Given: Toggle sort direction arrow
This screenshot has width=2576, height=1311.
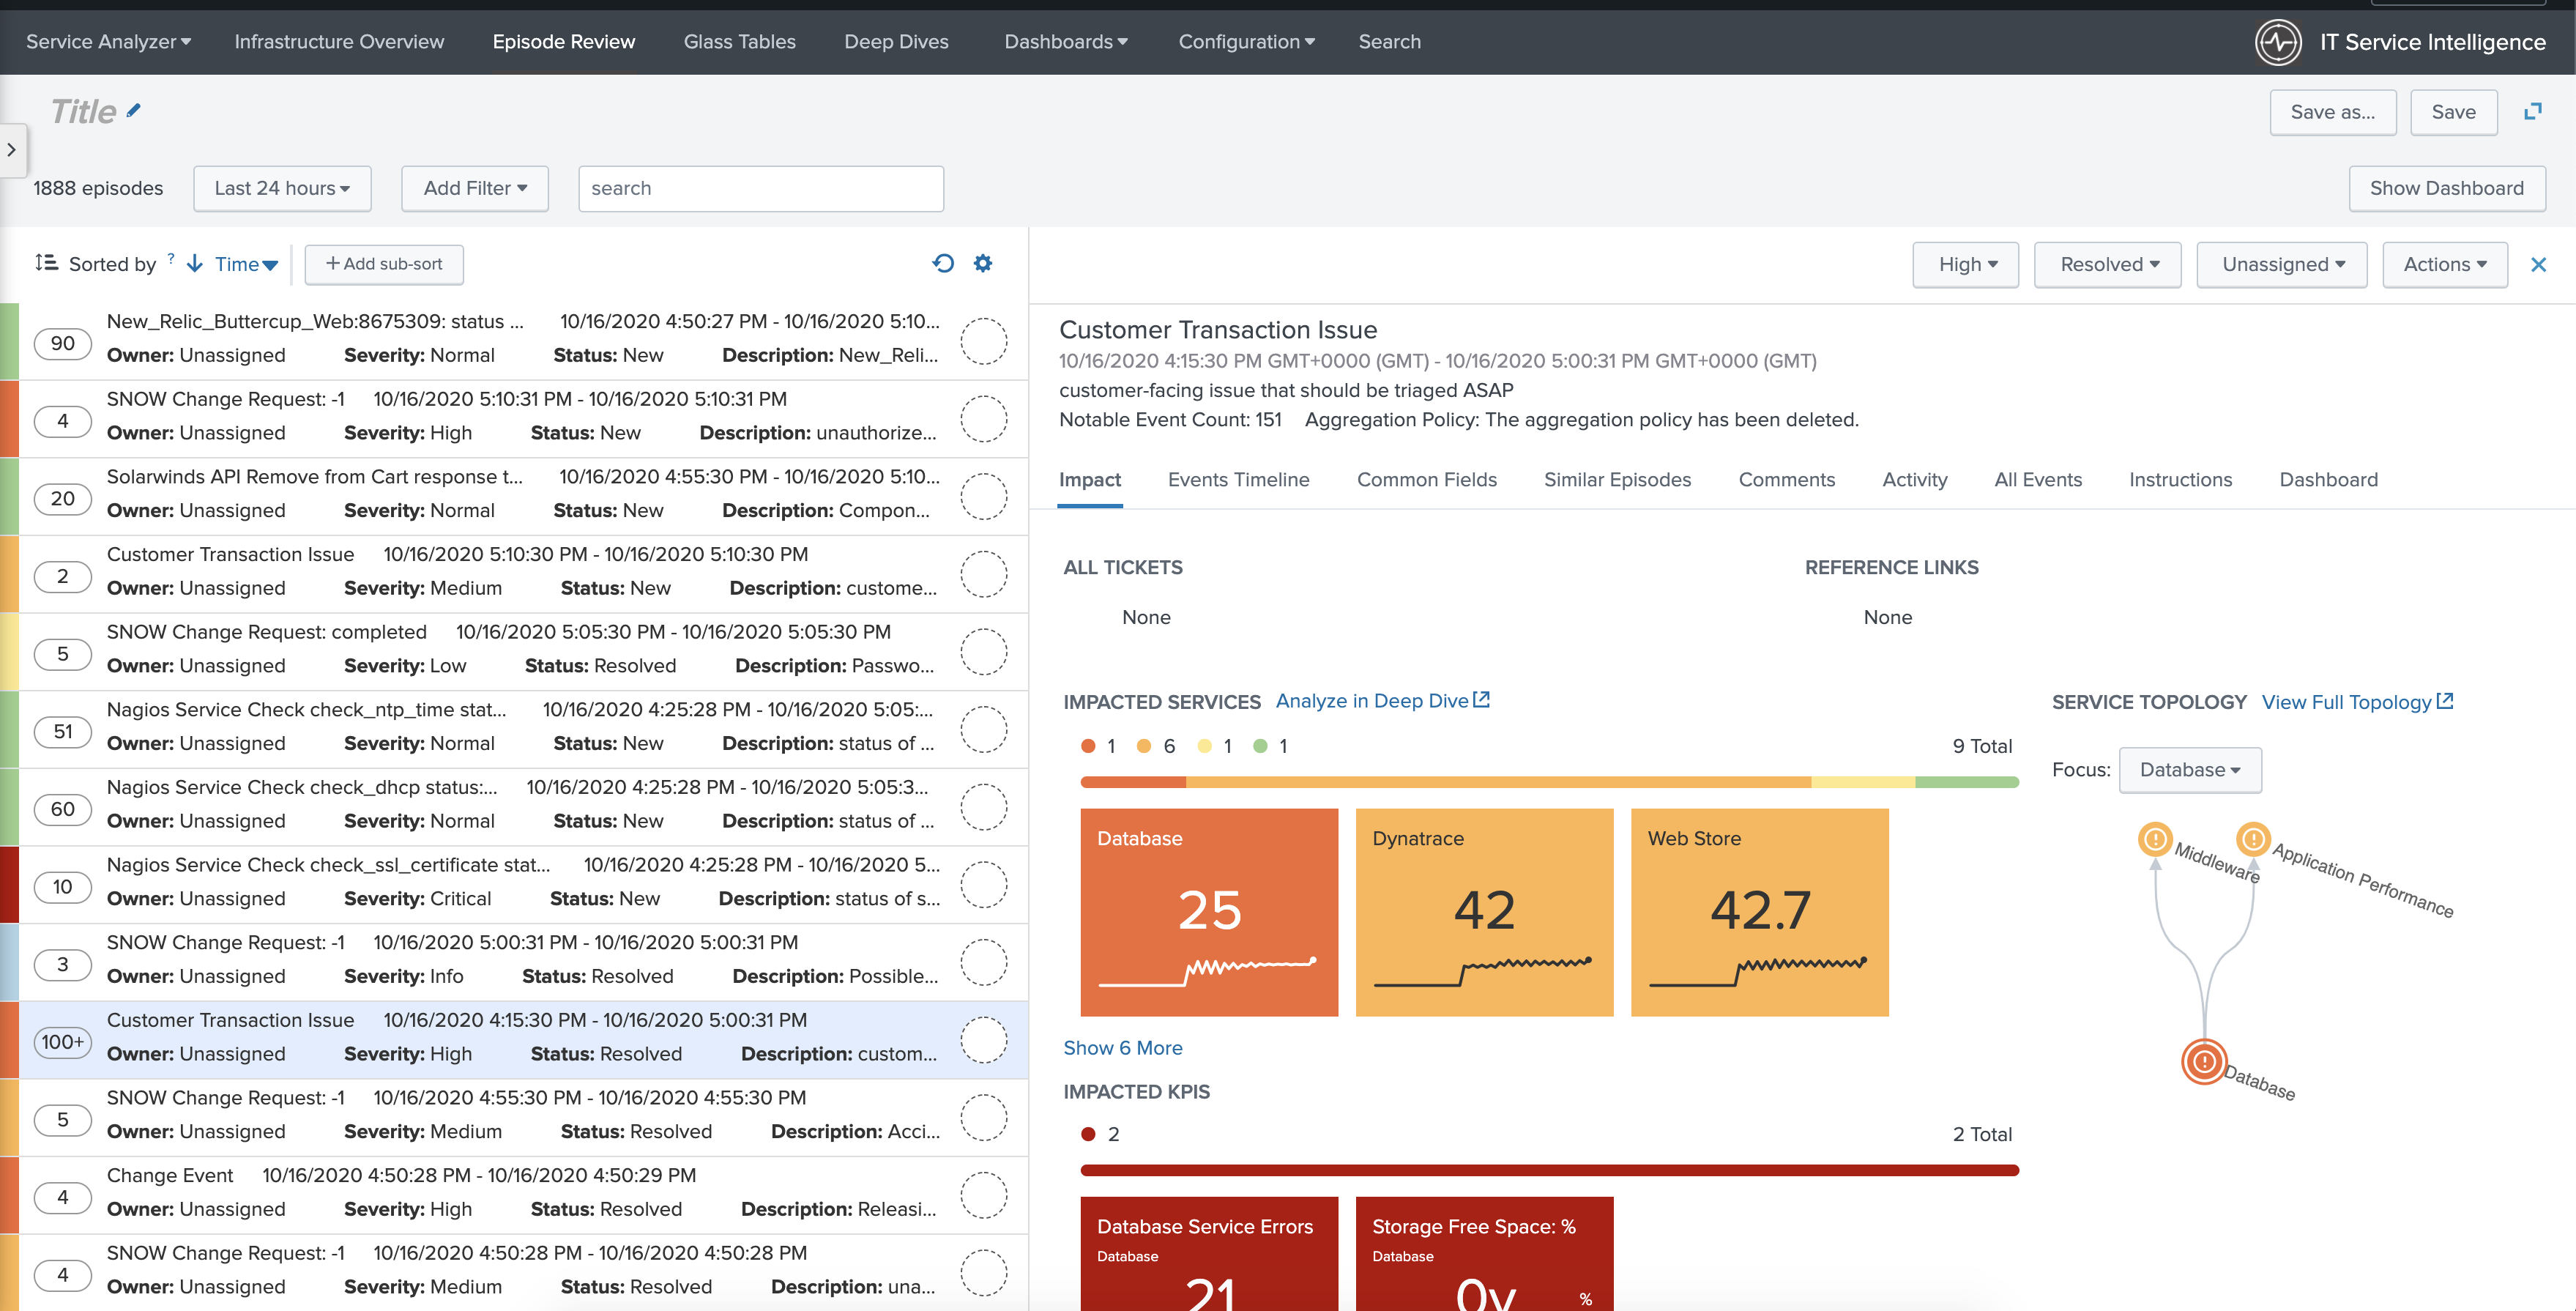Looking at the screenshot, I should (x=195, y=263).
